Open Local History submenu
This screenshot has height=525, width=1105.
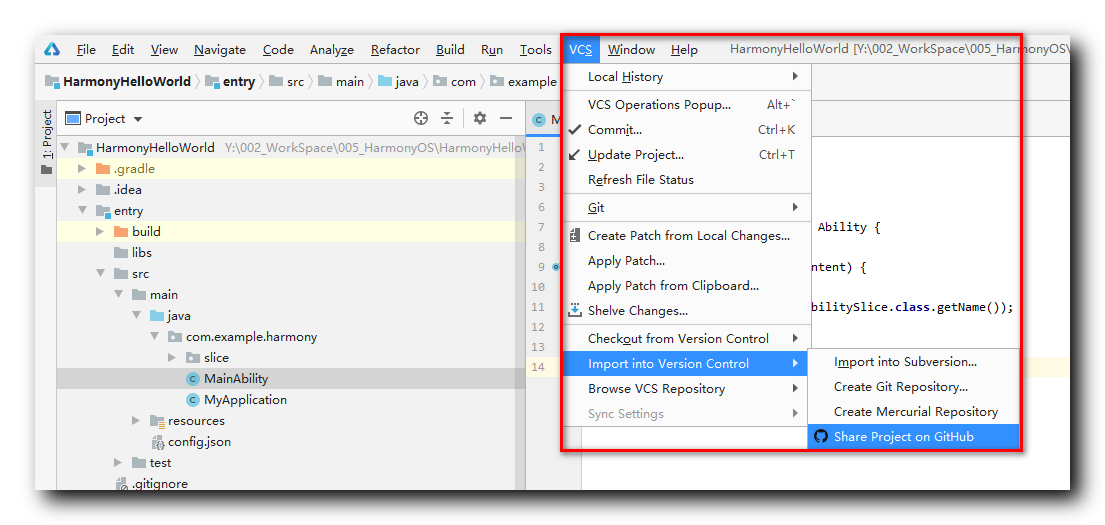[x=687, y=77]
